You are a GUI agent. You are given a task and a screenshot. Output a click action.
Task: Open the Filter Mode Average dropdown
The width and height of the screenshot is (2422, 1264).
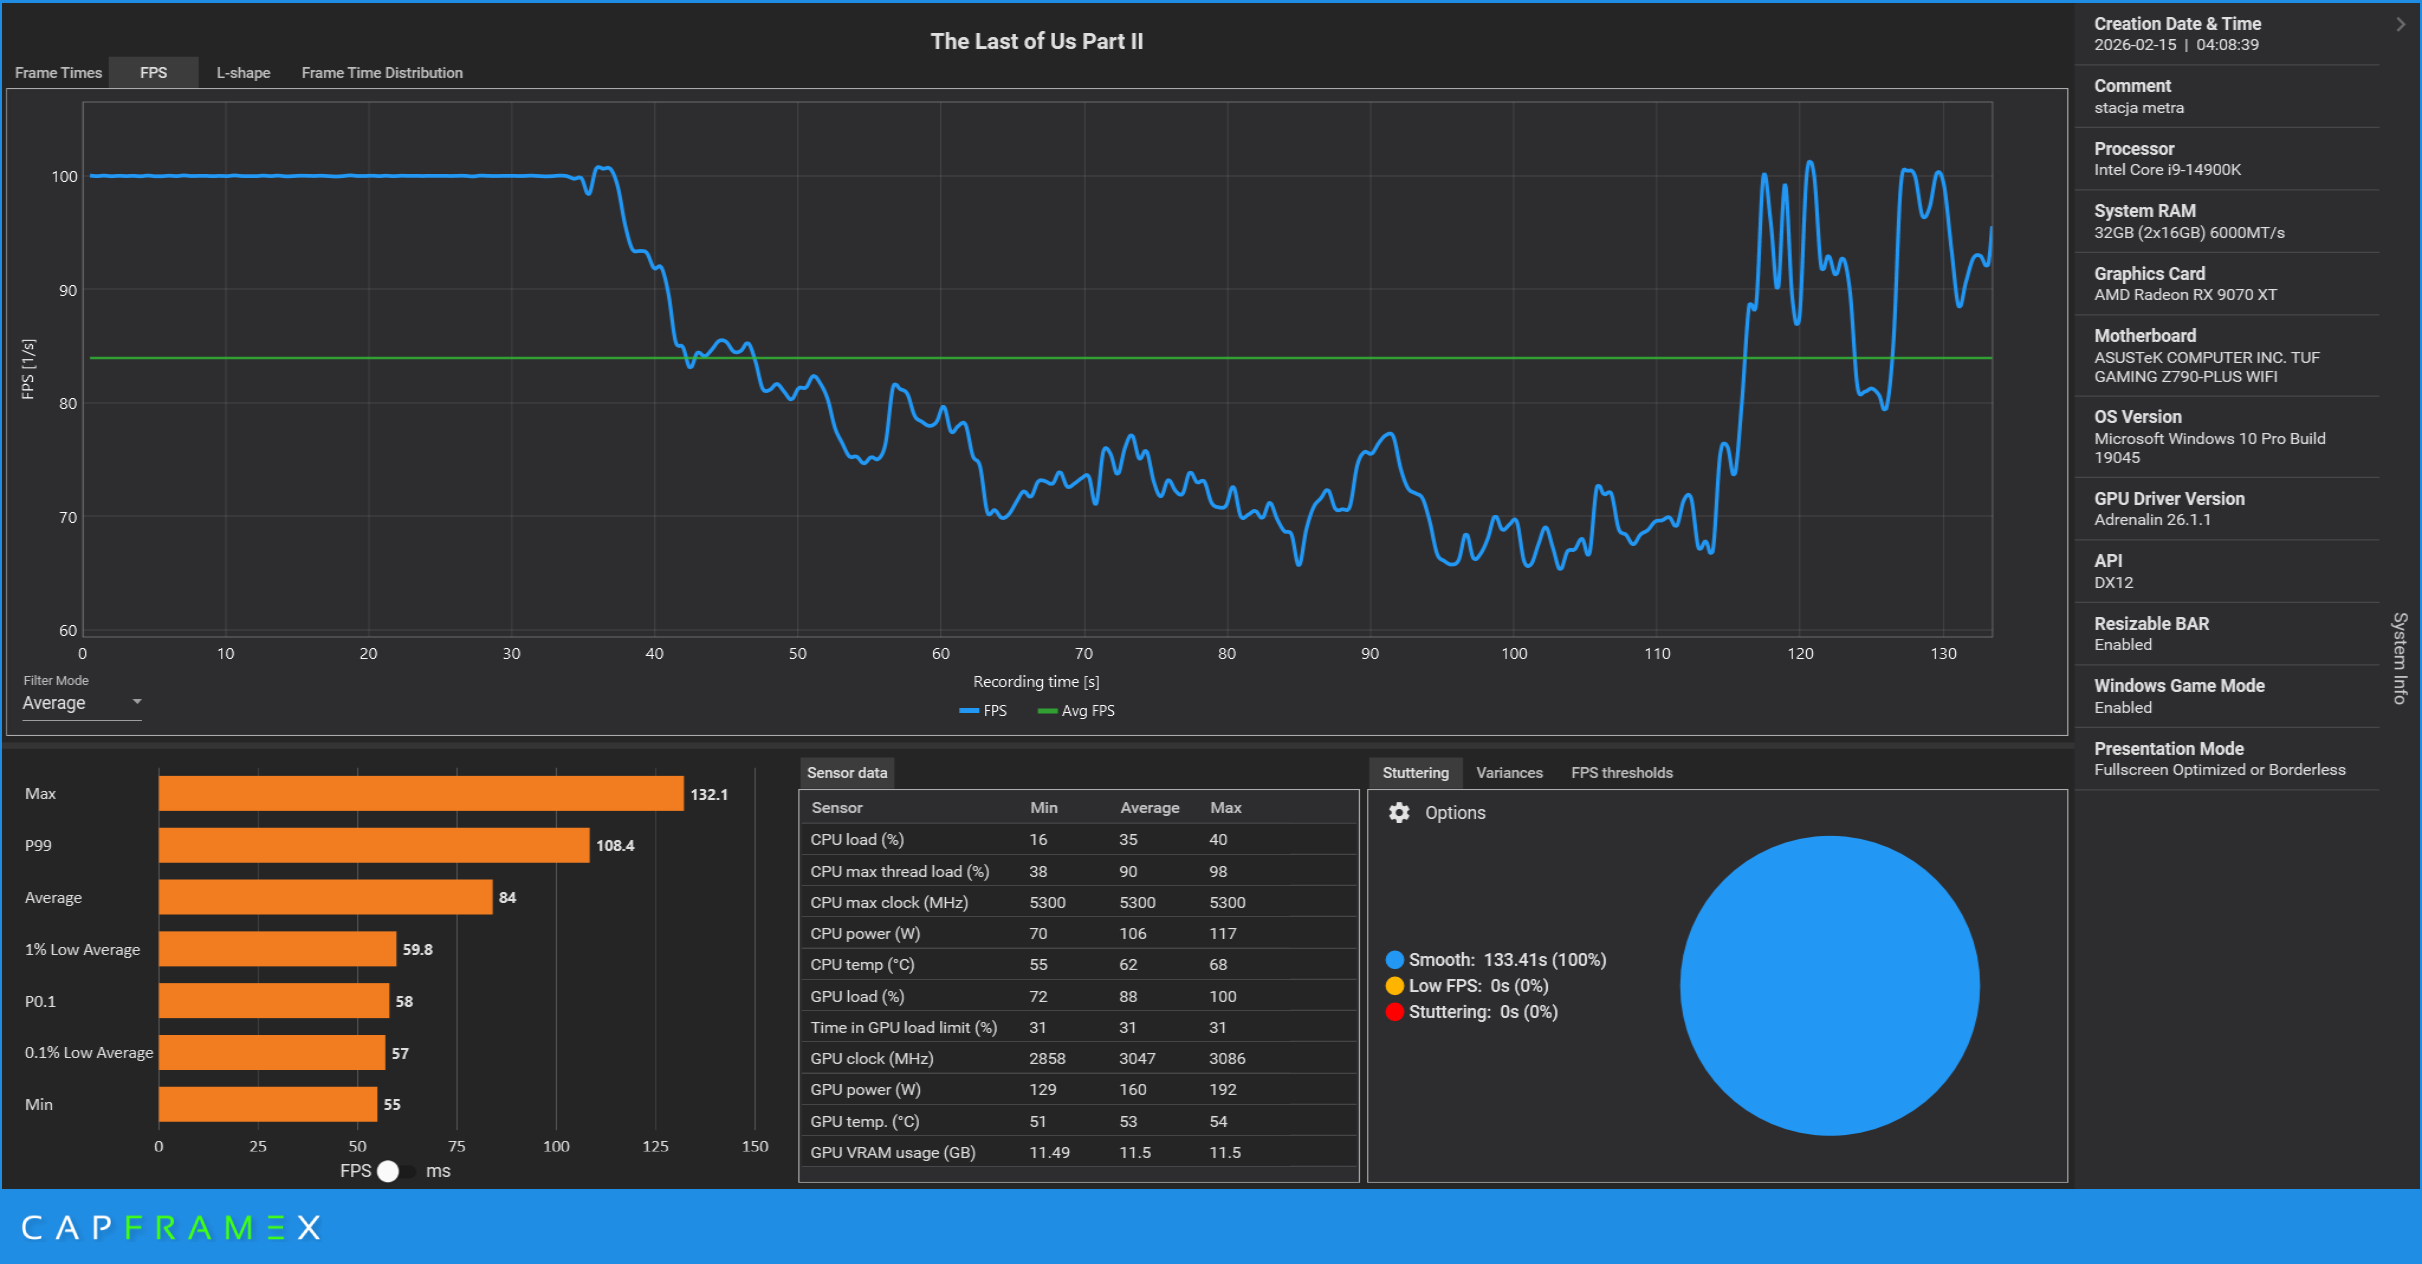click(x=82, y=703)
